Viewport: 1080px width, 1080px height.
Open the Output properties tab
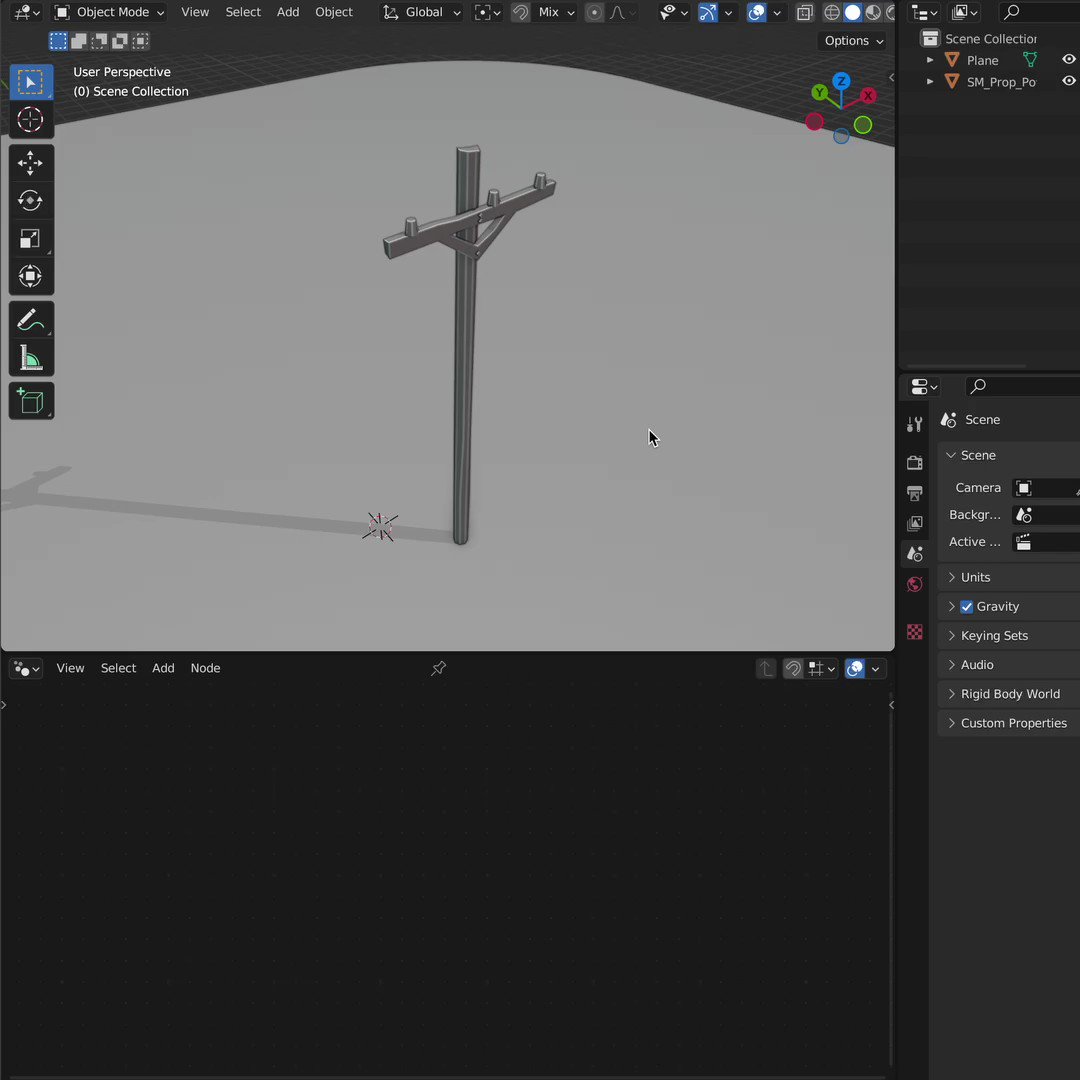(x=914, y=492)
